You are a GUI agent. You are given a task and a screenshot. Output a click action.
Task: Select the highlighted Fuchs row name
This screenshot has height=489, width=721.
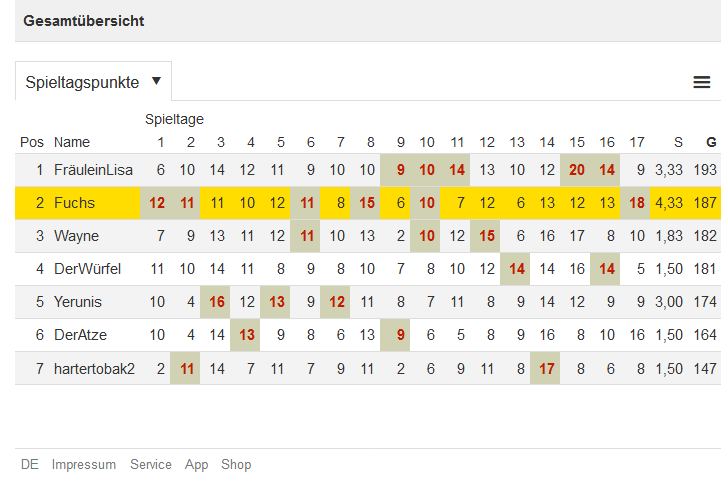pyautogui.click(x=74, y=203)
